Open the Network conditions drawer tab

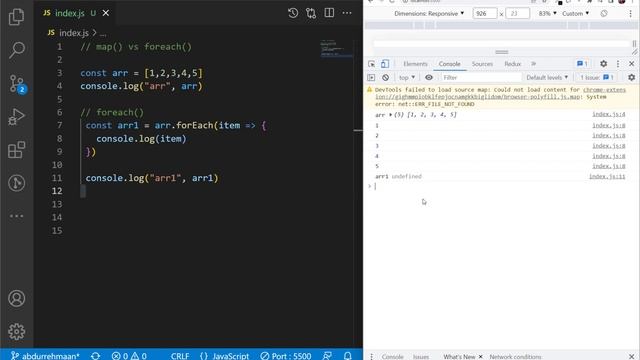tap(515, 356)
